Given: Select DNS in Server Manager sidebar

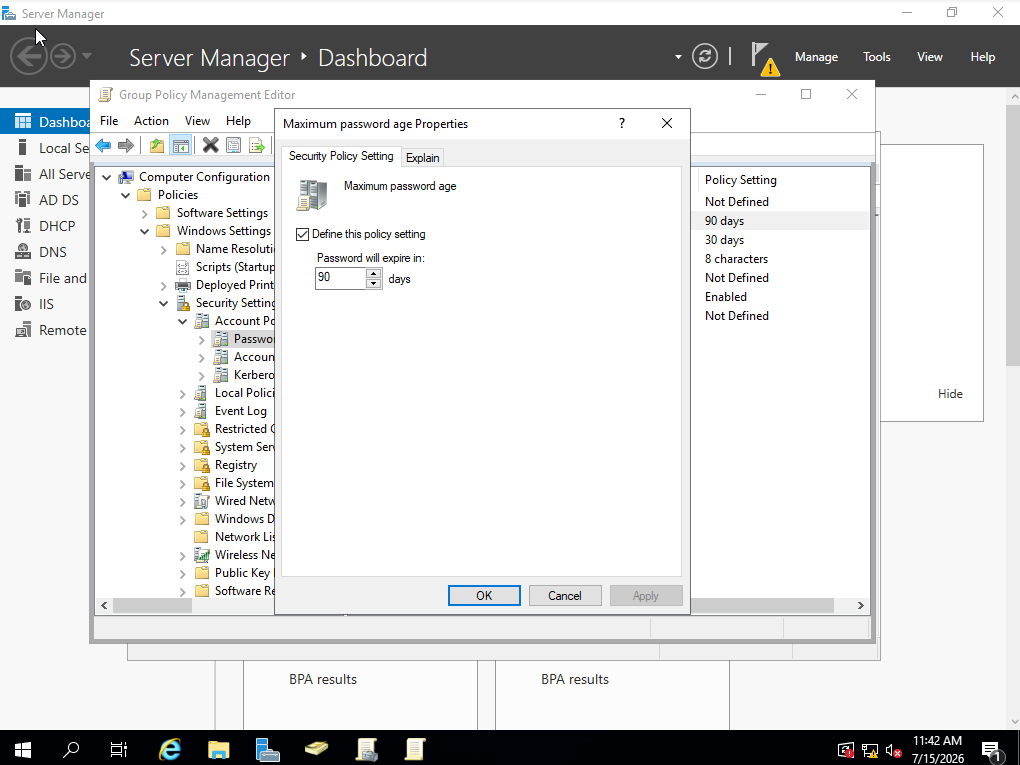Looking at the screenshot, I should click(x=52, y=252).
